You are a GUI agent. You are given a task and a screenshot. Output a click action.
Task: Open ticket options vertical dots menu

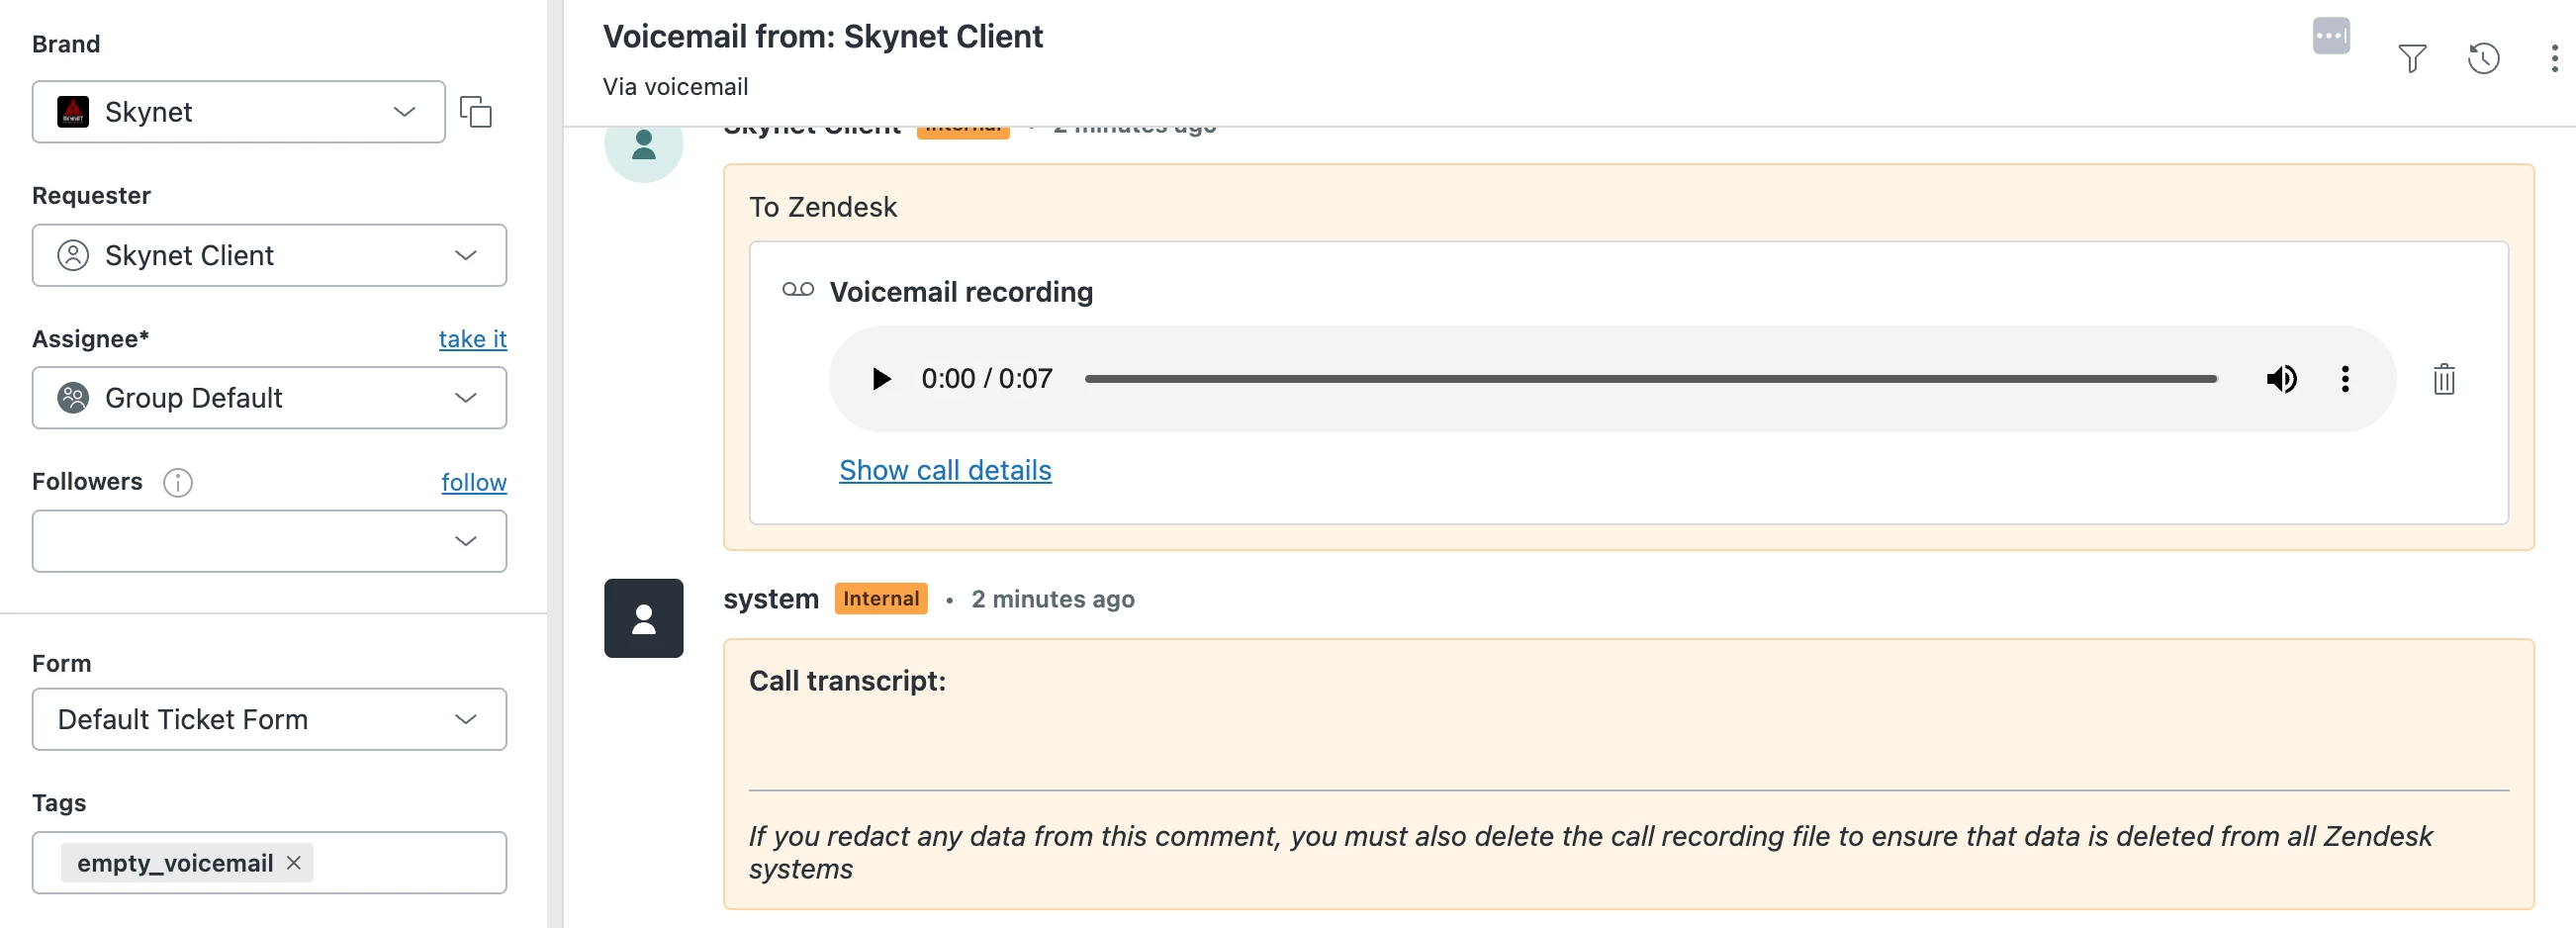pyautogui.click(x=2553, y=59)
